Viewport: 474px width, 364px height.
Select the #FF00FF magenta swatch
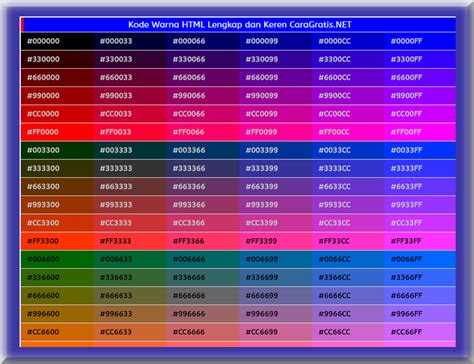click(420, 132)
